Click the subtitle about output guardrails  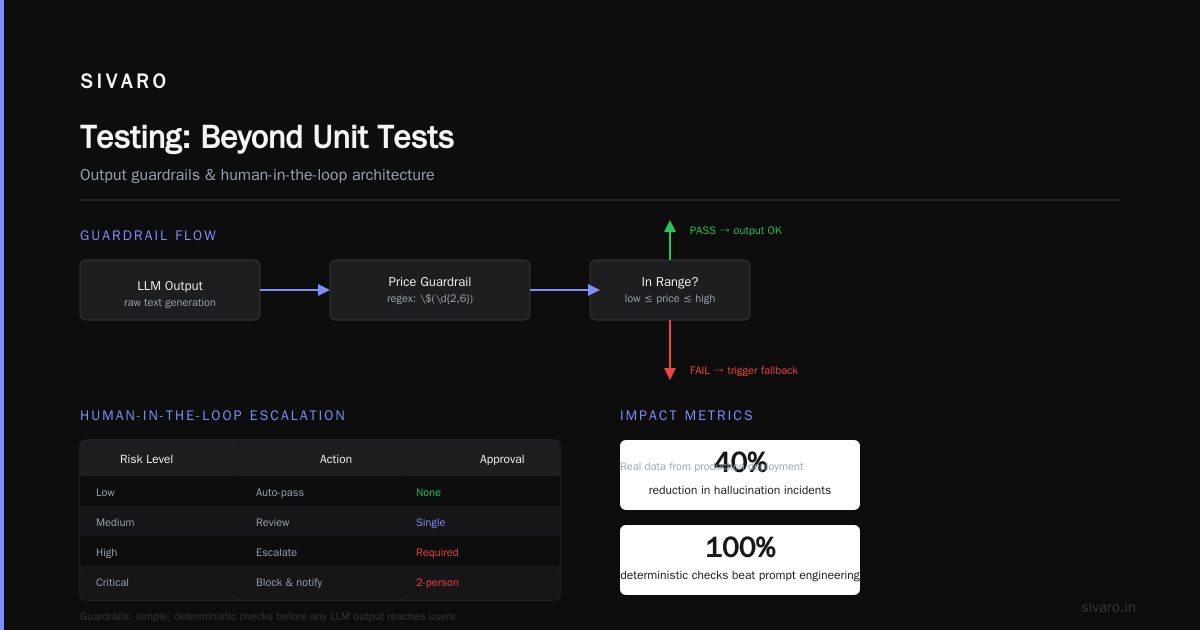[257, 175]
